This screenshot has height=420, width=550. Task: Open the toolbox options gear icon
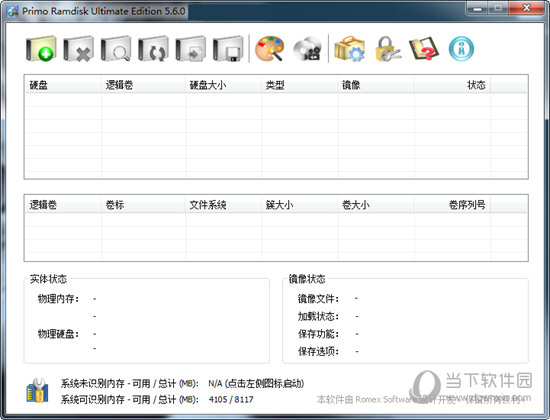[350, 49]
